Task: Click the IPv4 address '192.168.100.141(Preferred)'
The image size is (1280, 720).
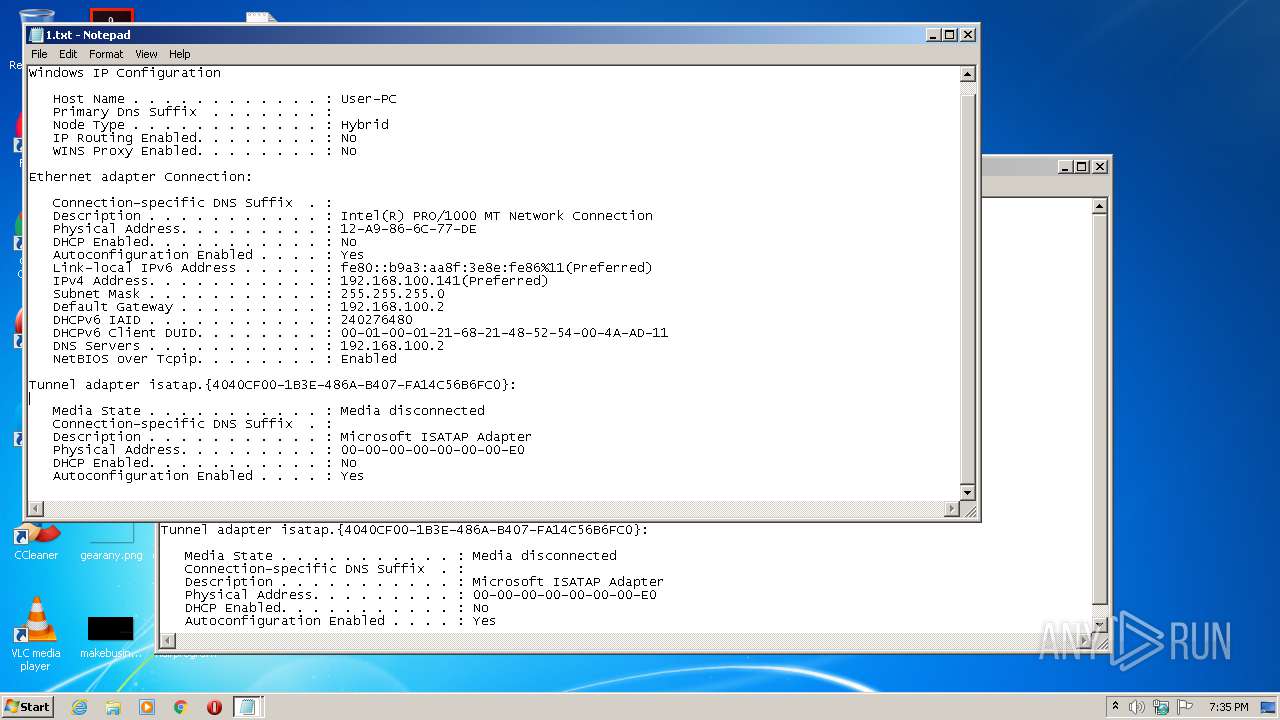Action: (444, 281)
